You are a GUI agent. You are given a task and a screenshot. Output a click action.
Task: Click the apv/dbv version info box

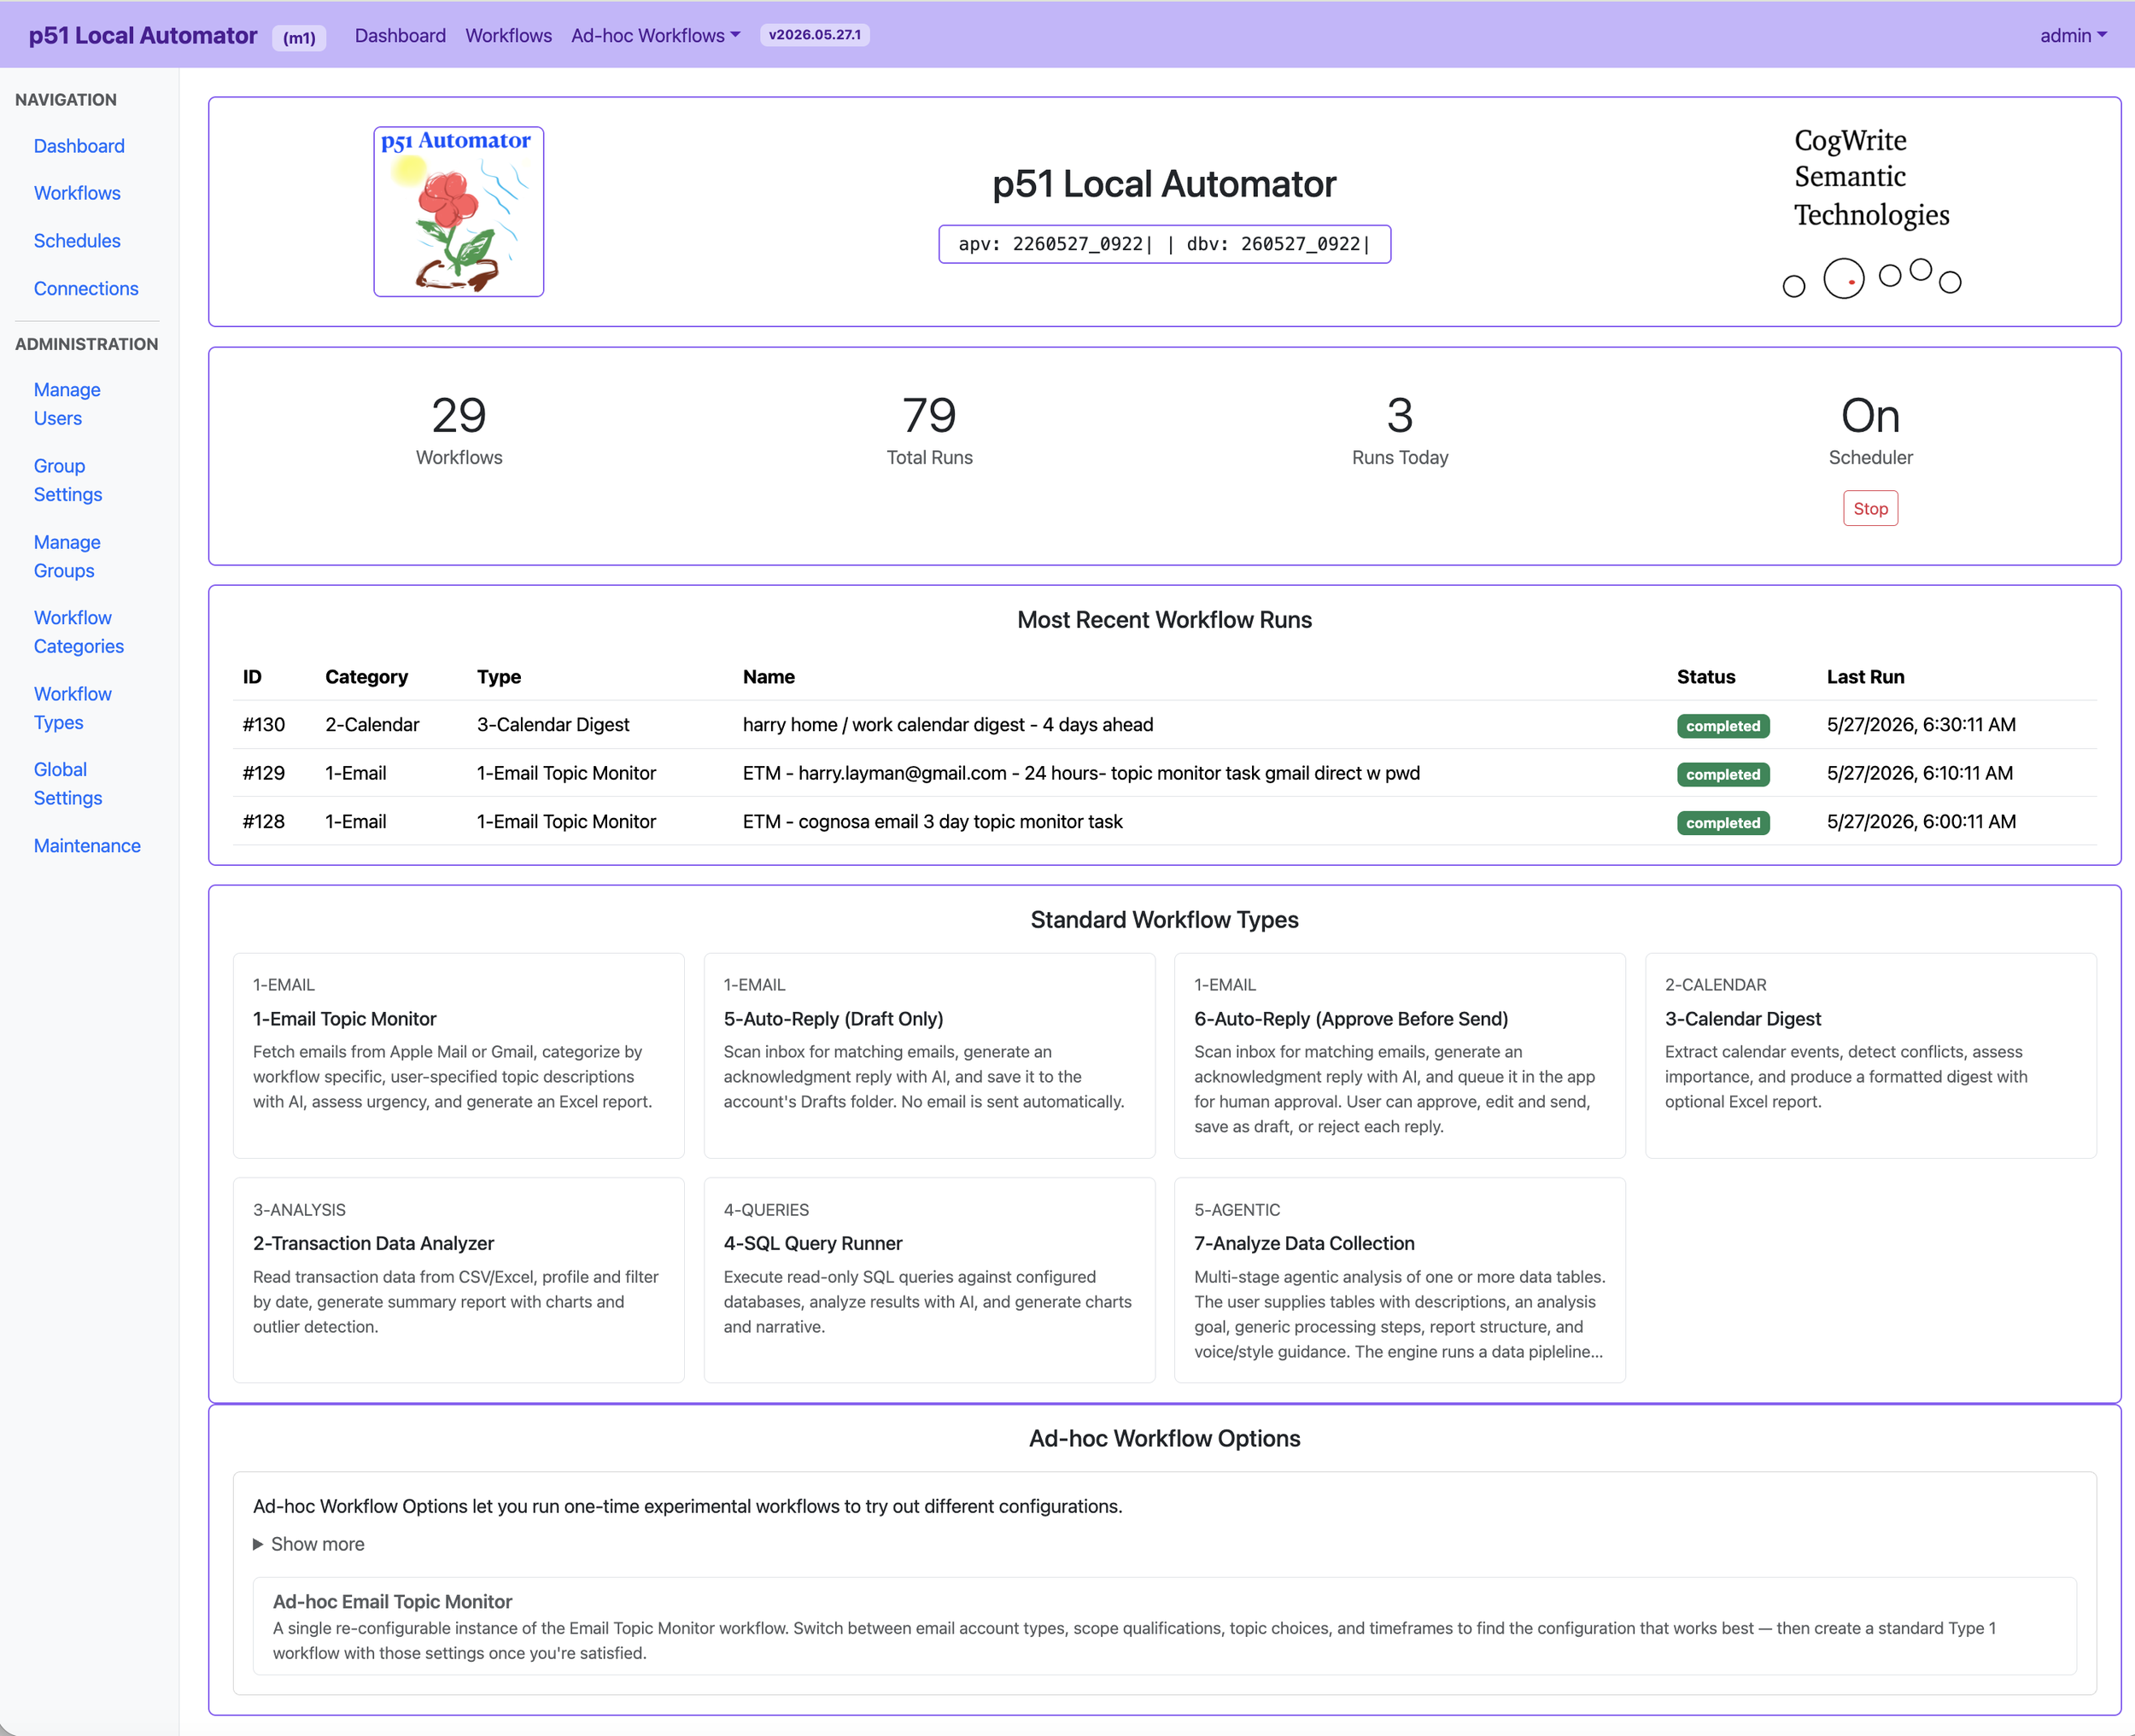pos(1164,244)
